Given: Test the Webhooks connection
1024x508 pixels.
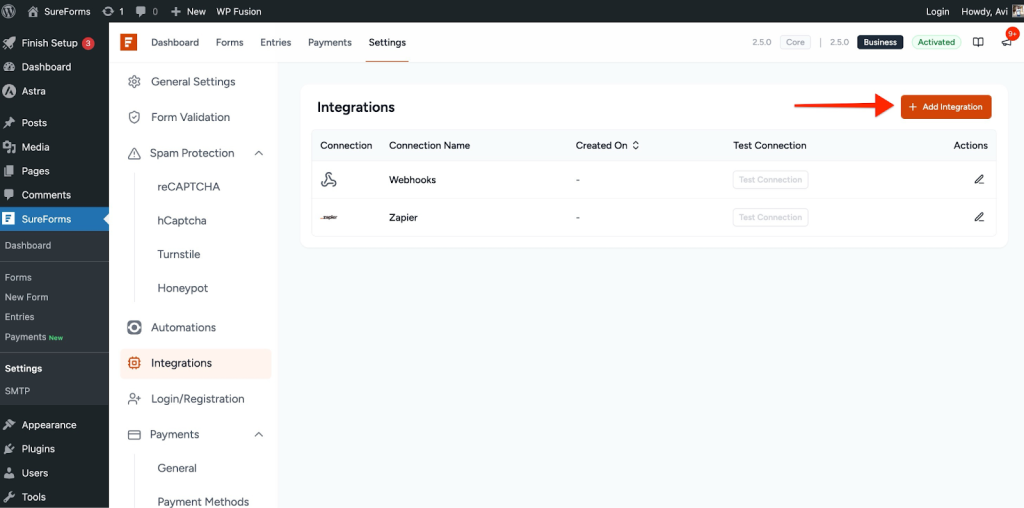Looking at the screenshot, I should [x=770, y=180].
